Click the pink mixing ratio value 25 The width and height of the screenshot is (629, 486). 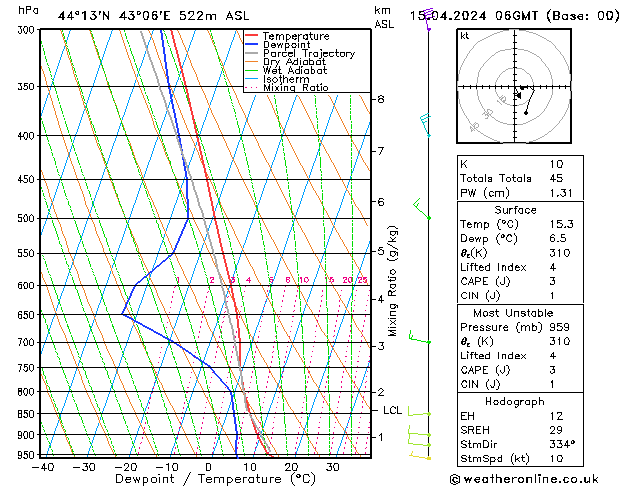[x=363, y=280]
